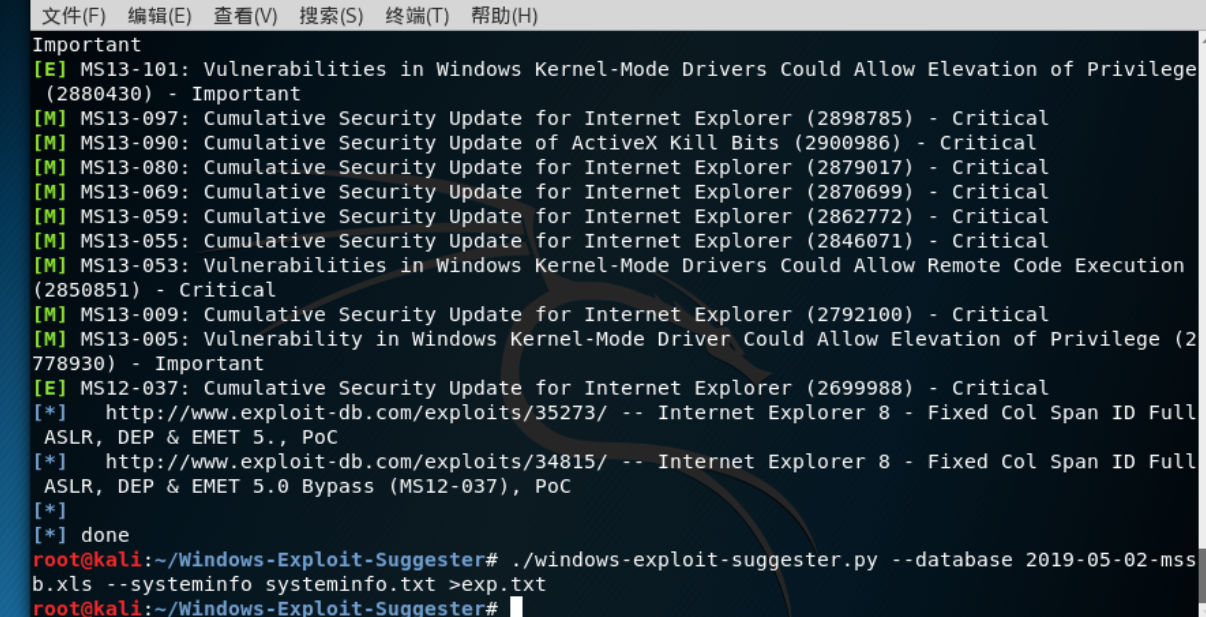Click the MS12-037 Cumulative Security Update line
1206x617 pixels.
[540, 388]
